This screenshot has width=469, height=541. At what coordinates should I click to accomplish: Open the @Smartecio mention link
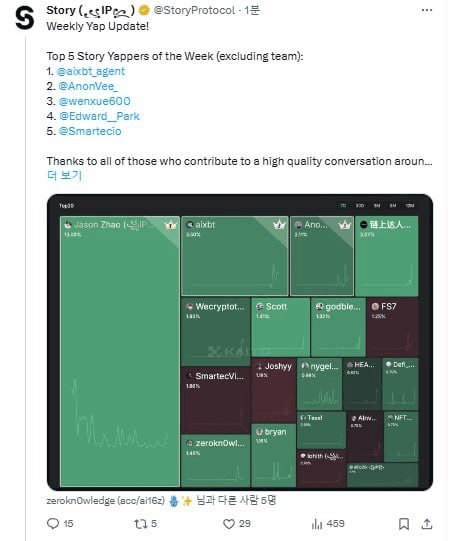[x=90, y=131]
